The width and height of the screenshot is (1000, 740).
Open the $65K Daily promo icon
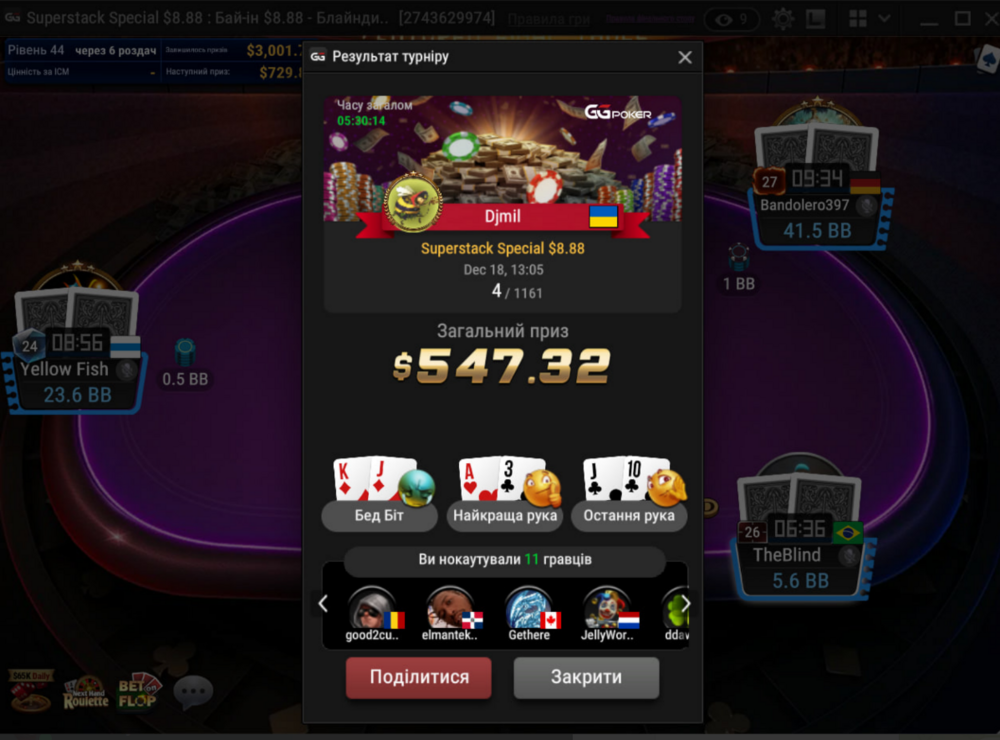pos(31,690)
